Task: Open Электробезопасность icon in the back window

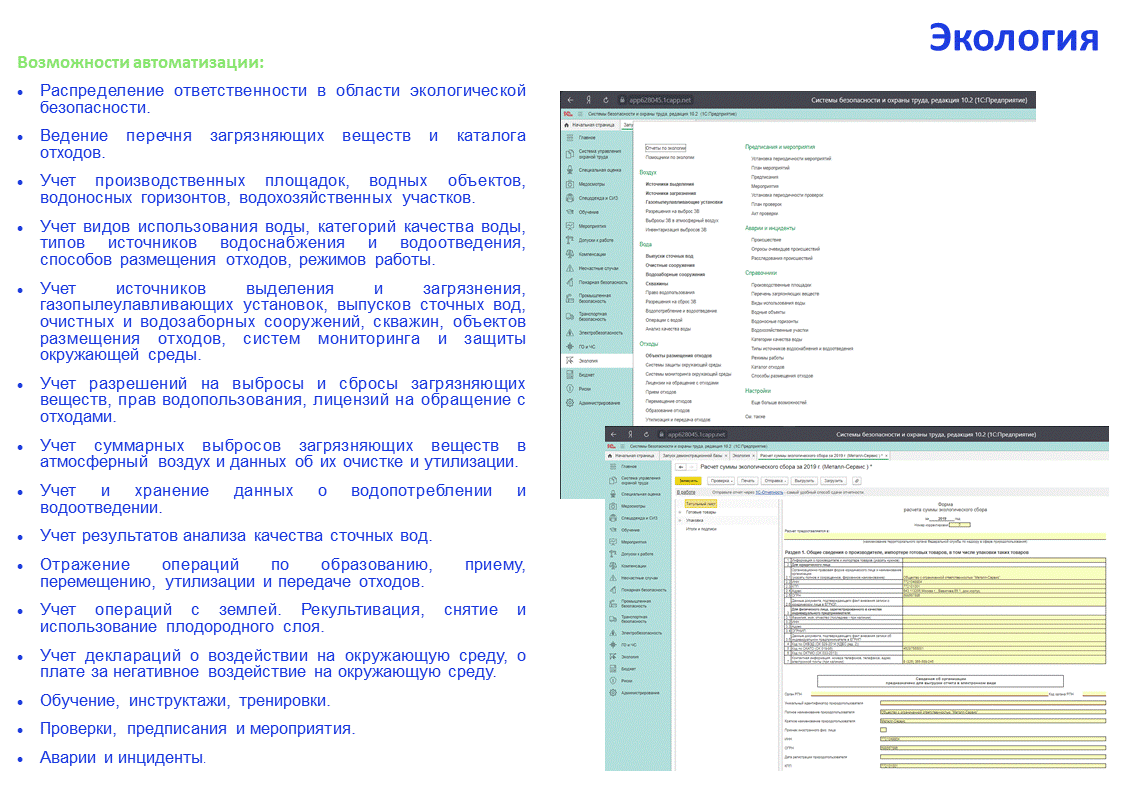Action: (x=570, y=333)
